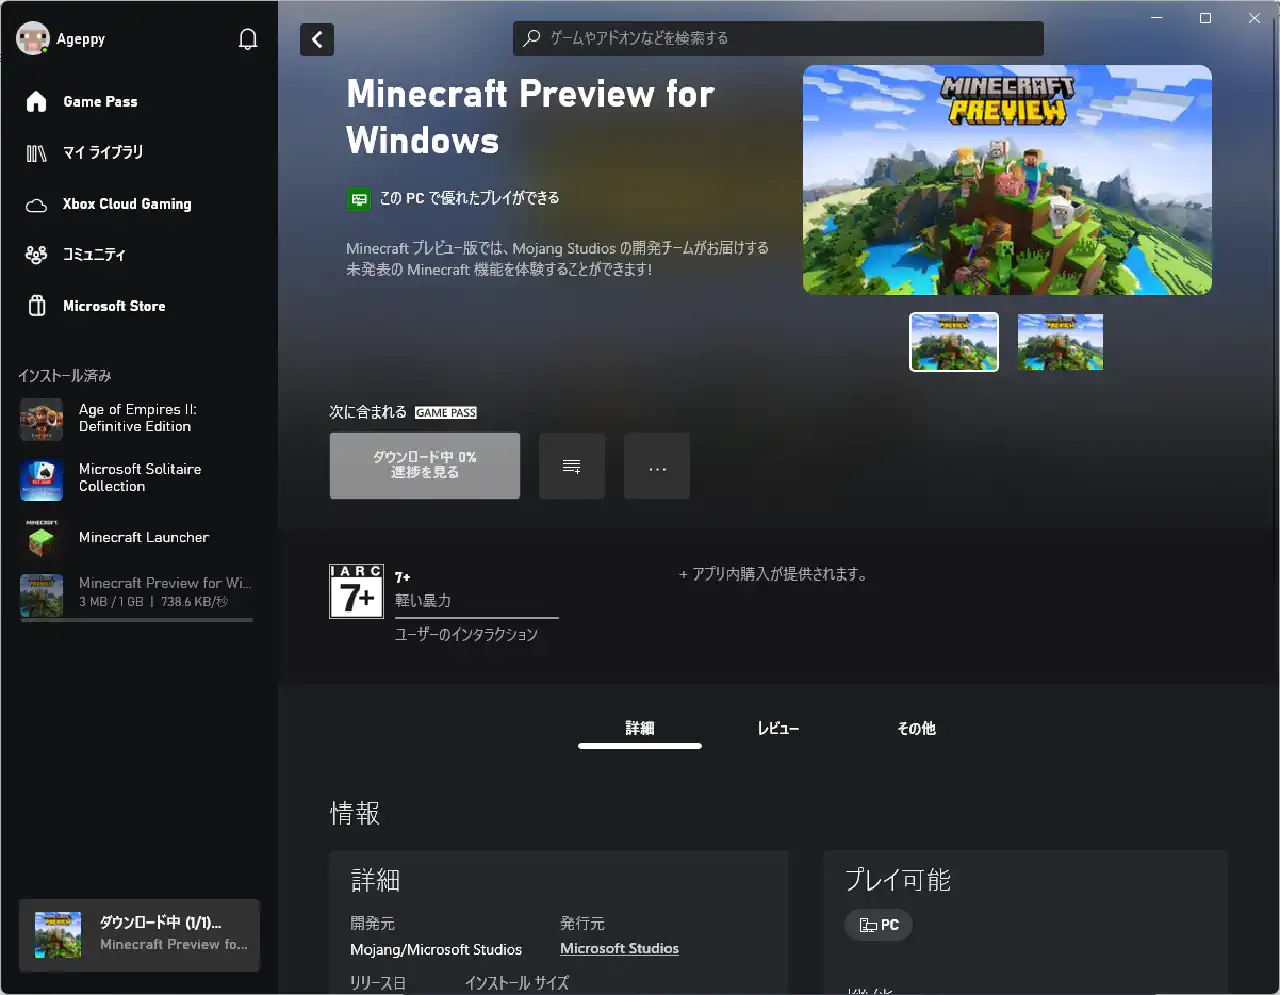Click the search field for games
The image size is (1280, 995).
(778, 38)
